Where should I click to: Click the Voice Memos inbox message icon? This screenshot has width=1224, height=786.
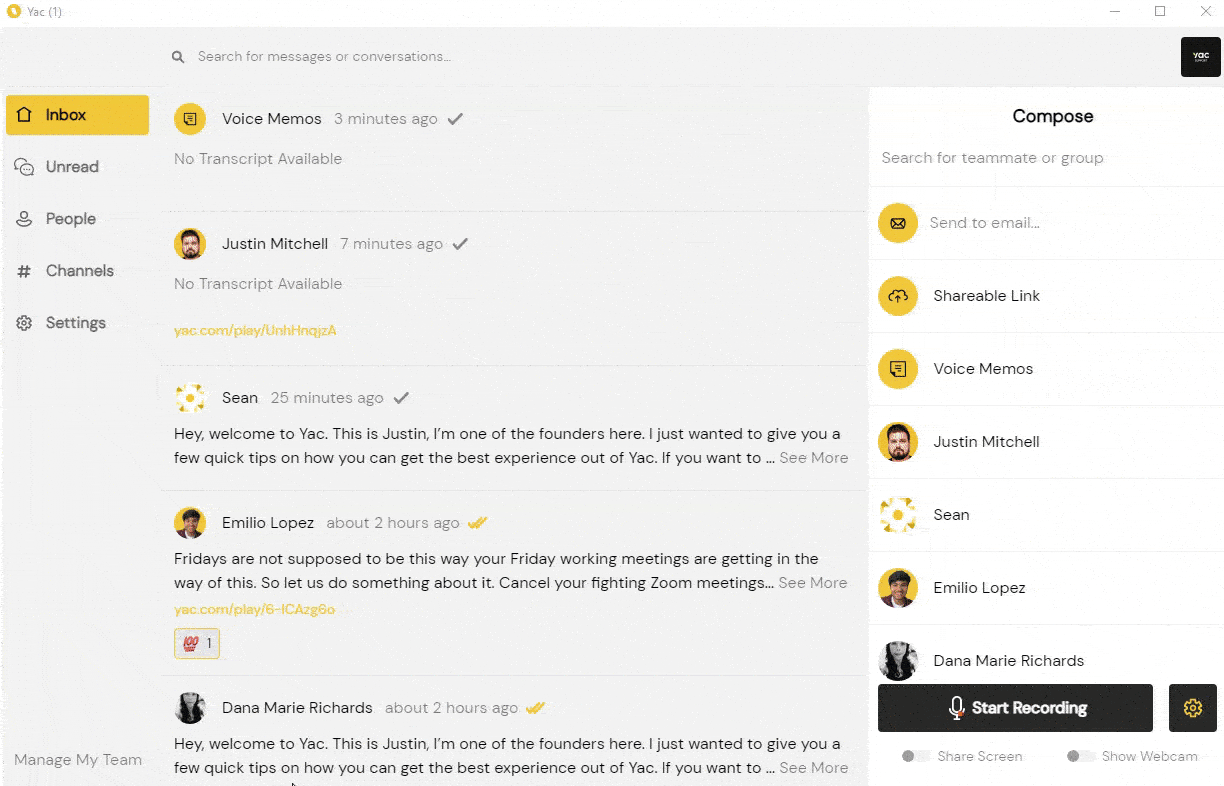tap(190, 119)
